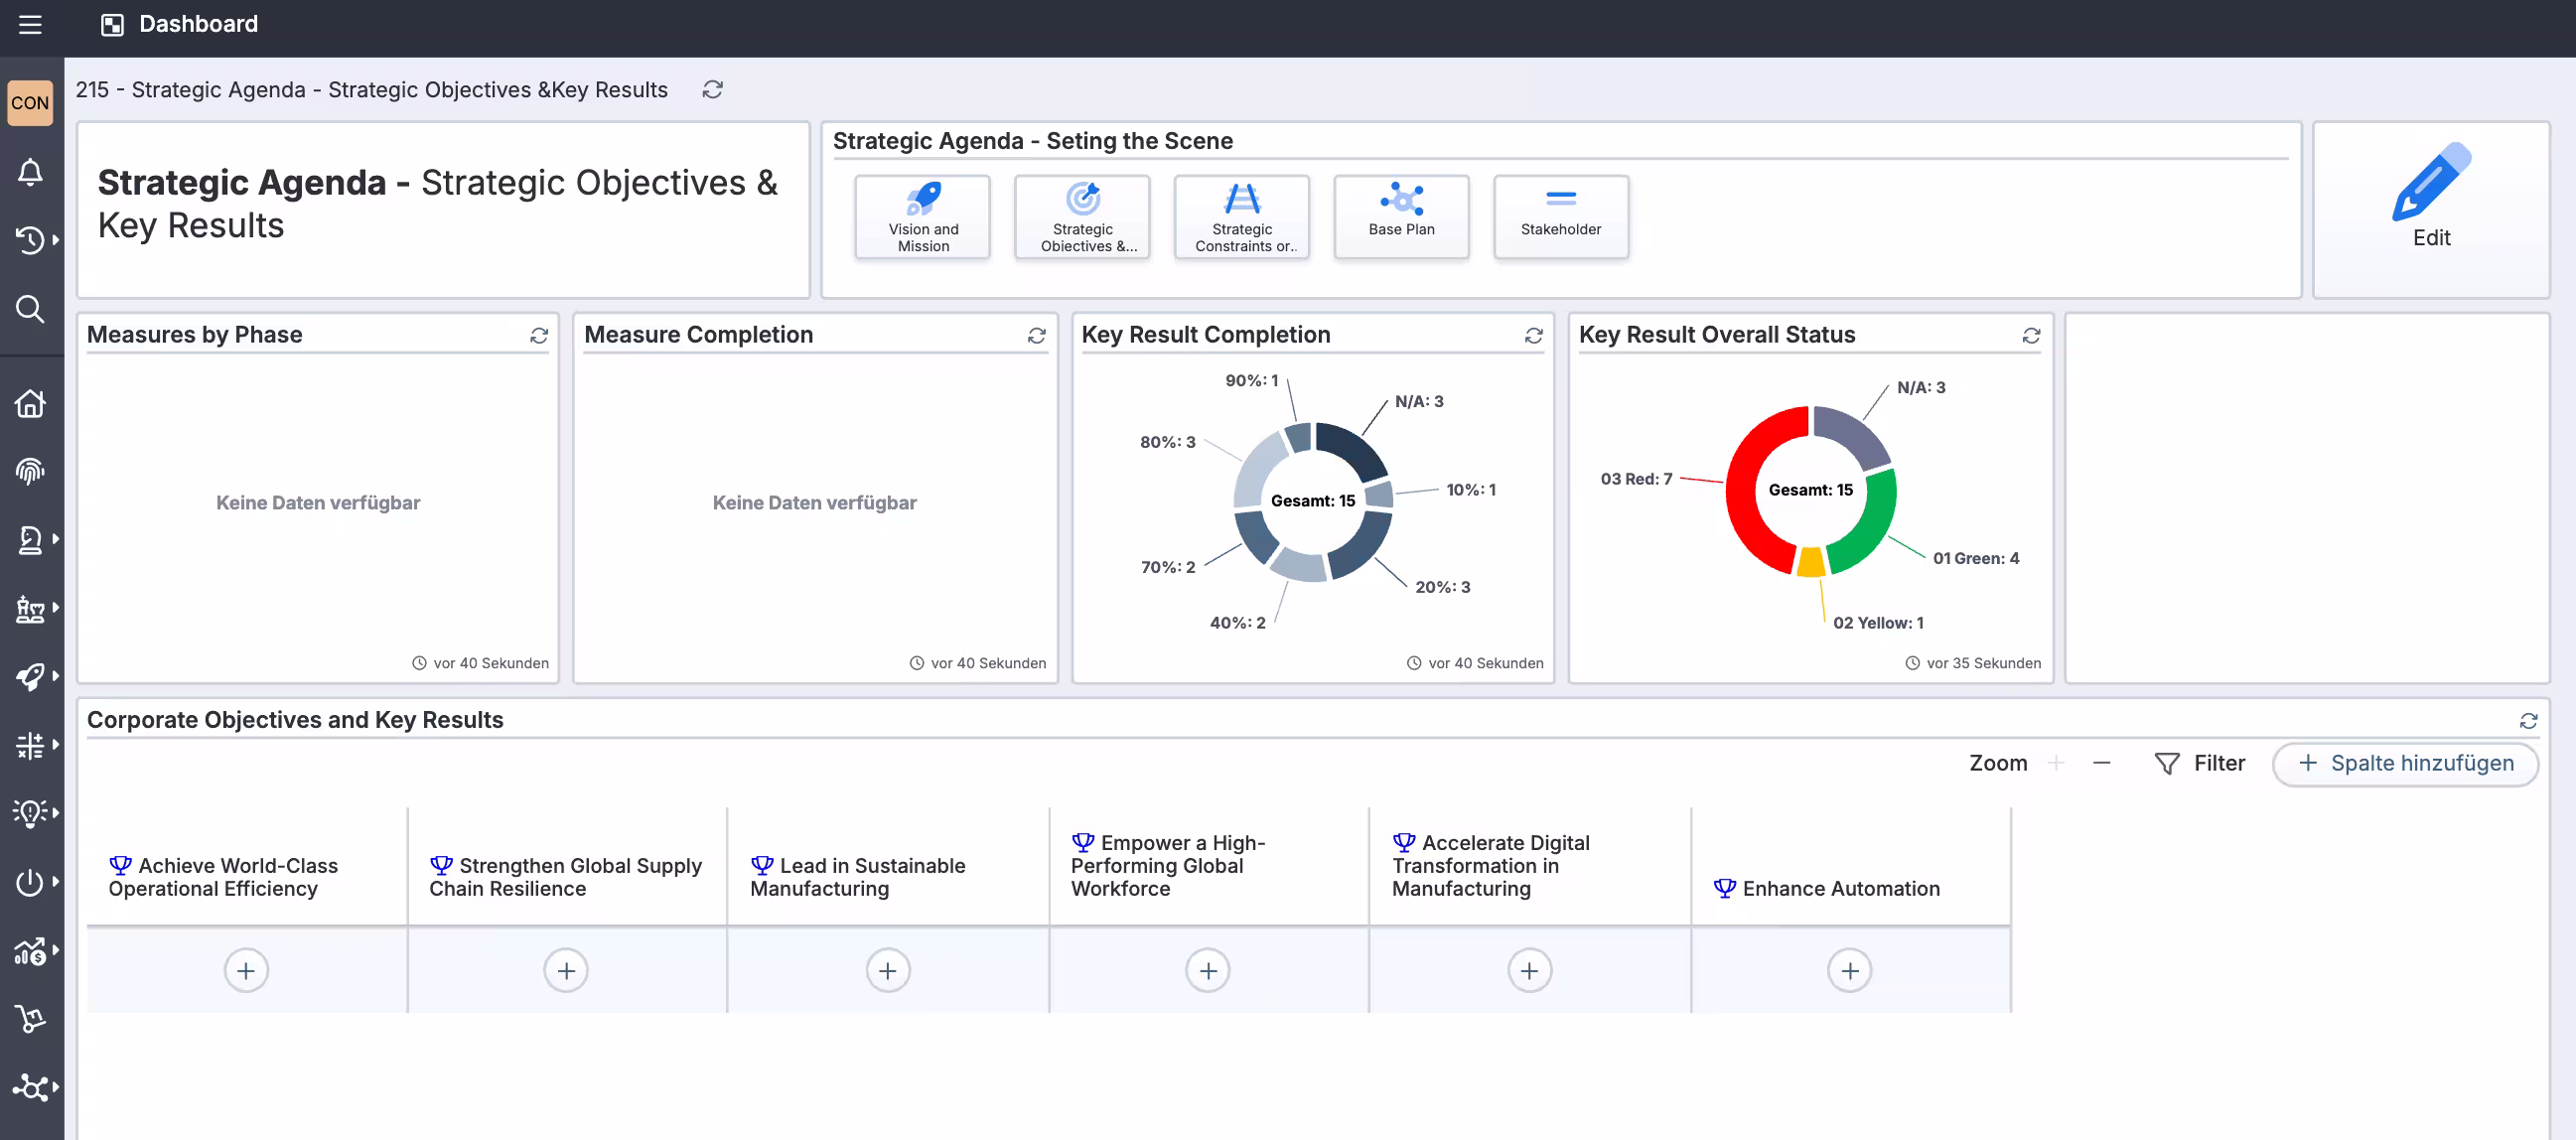Click the rocket icon in the sidebar
Viewport: 2576px width, 1140px height.
pos(30,676)
